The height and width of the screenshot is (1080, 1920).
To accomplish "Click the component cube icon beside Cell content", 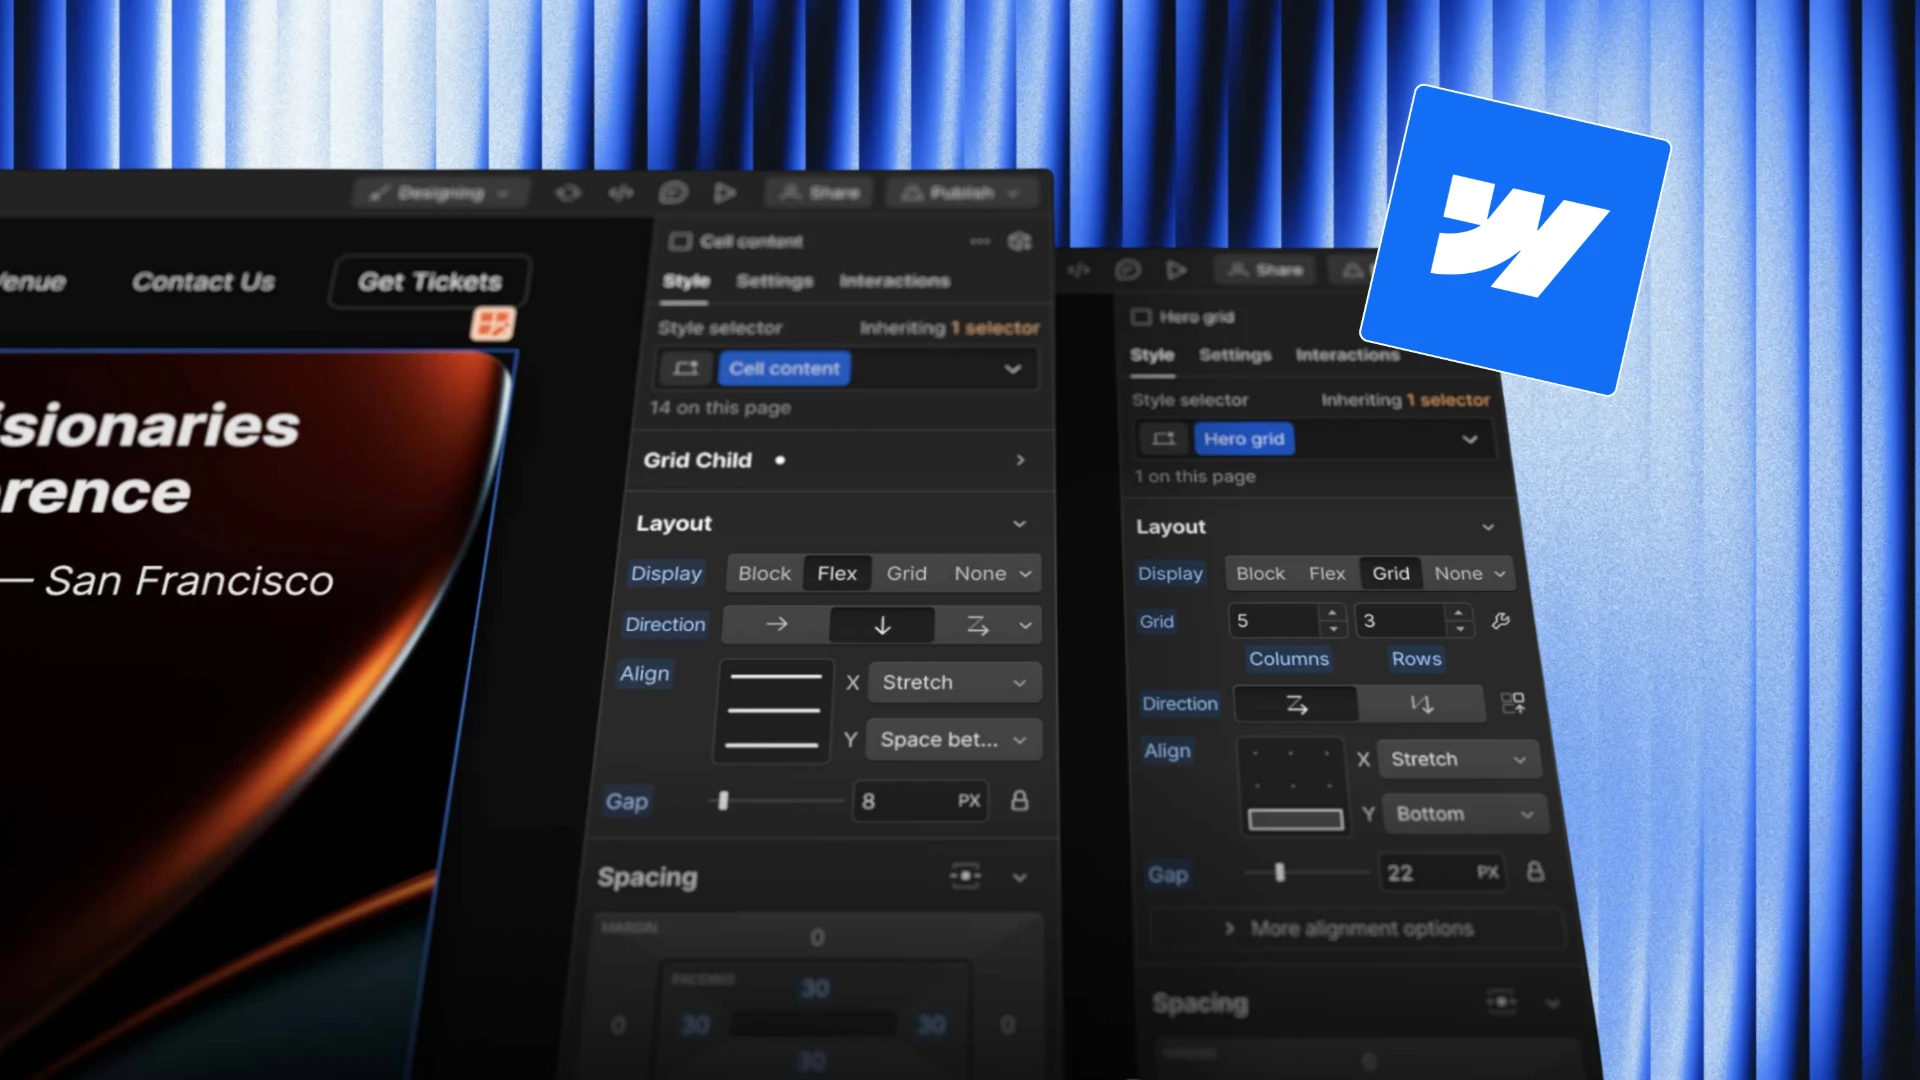I will 1019,241.
